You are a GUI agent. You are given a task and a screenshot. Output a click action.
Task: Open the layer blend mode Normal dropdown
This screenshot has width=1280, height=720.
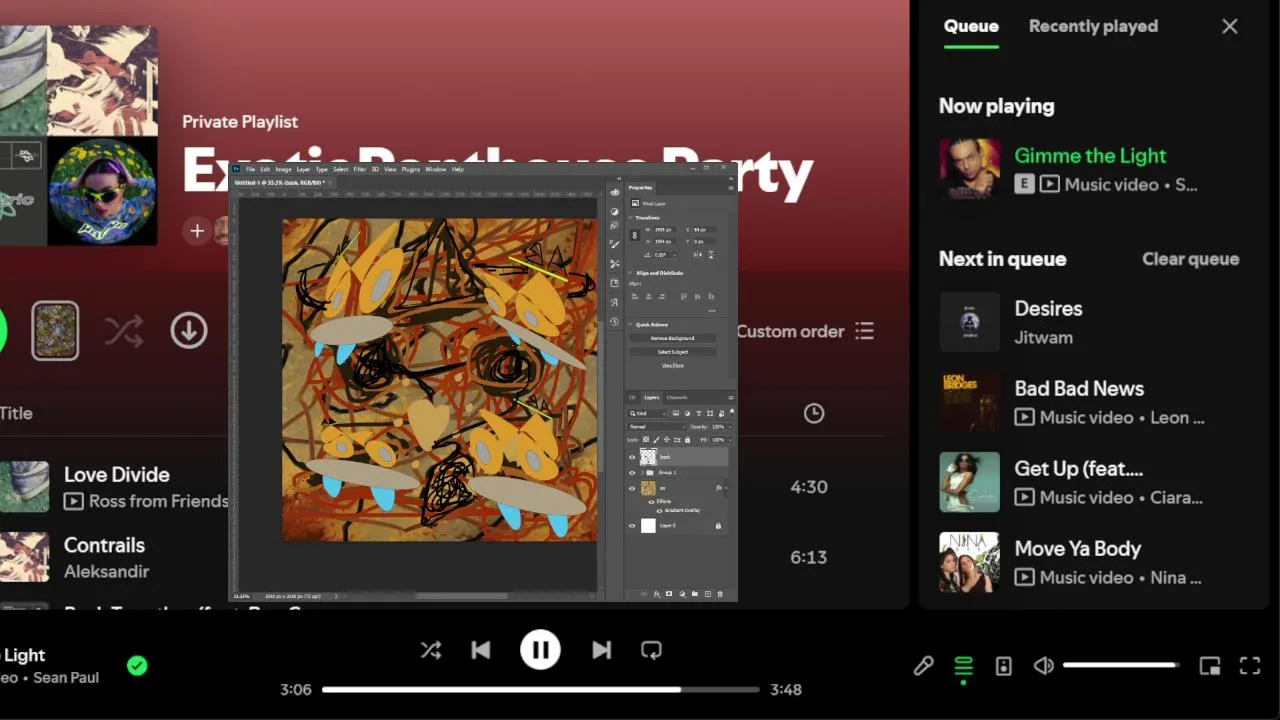[657, 427]
